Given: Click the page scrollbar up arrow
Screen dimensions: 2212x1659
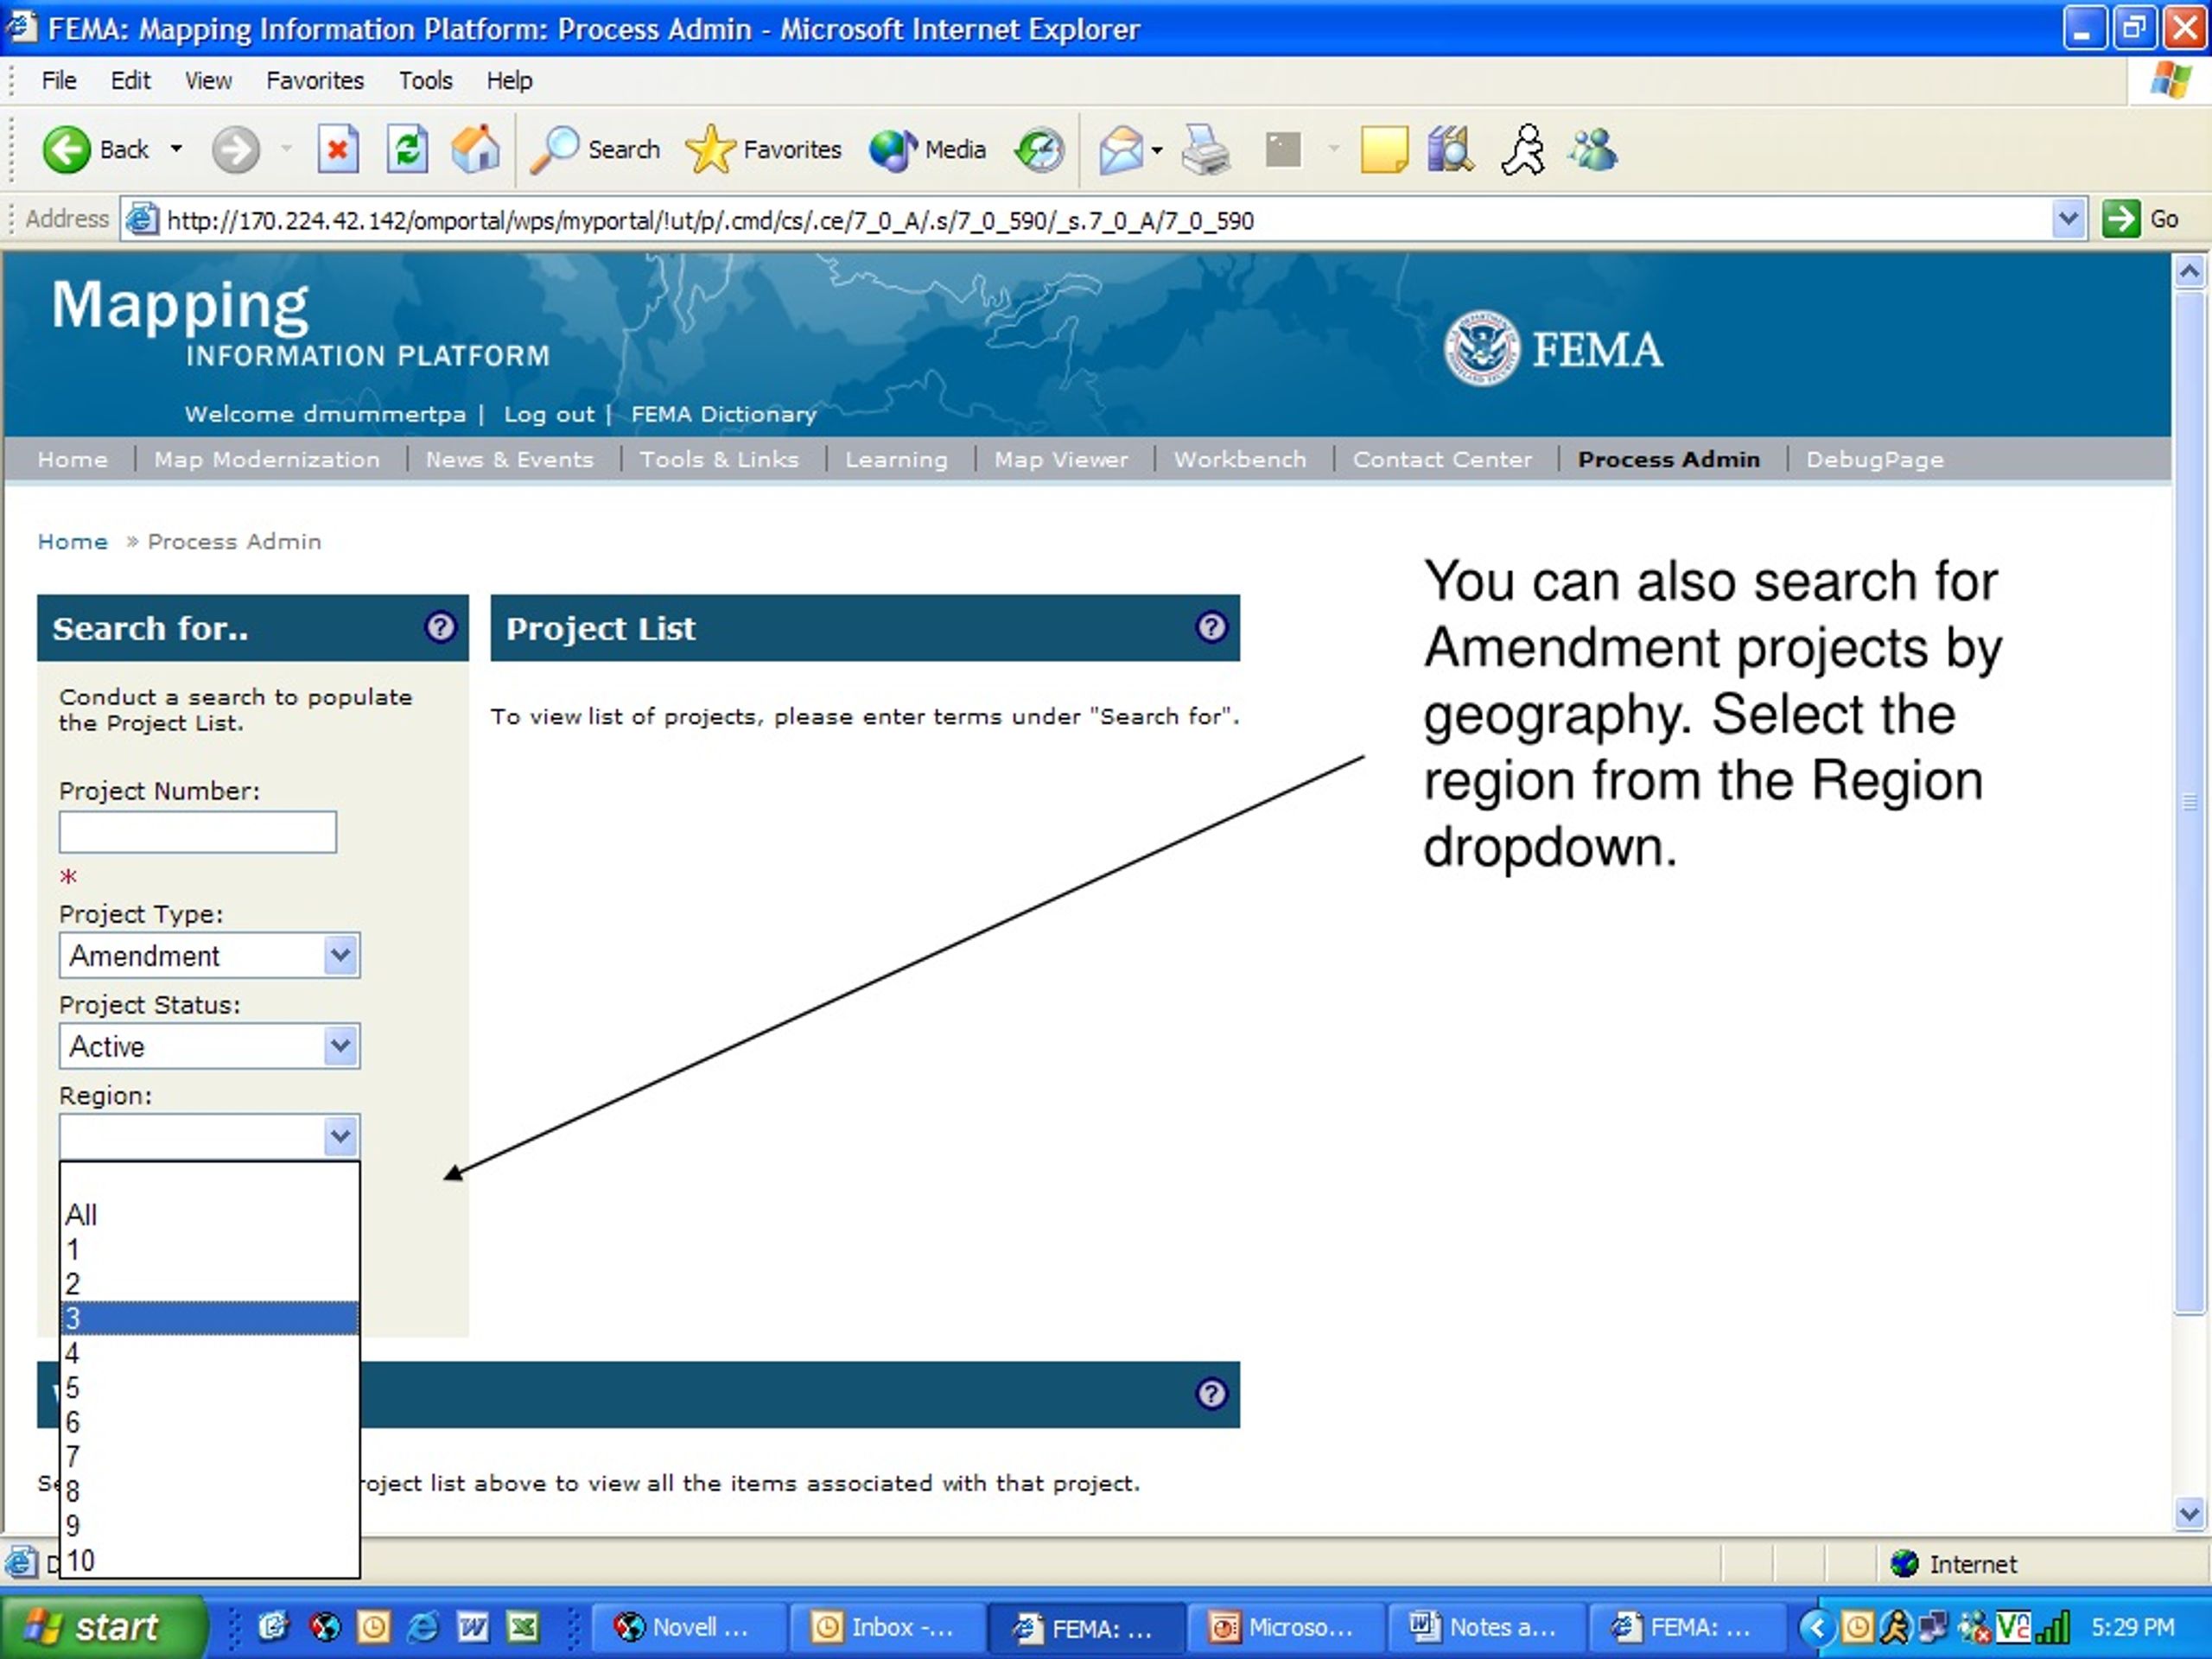Looking at the screenshot, I should click(2189, 271).
